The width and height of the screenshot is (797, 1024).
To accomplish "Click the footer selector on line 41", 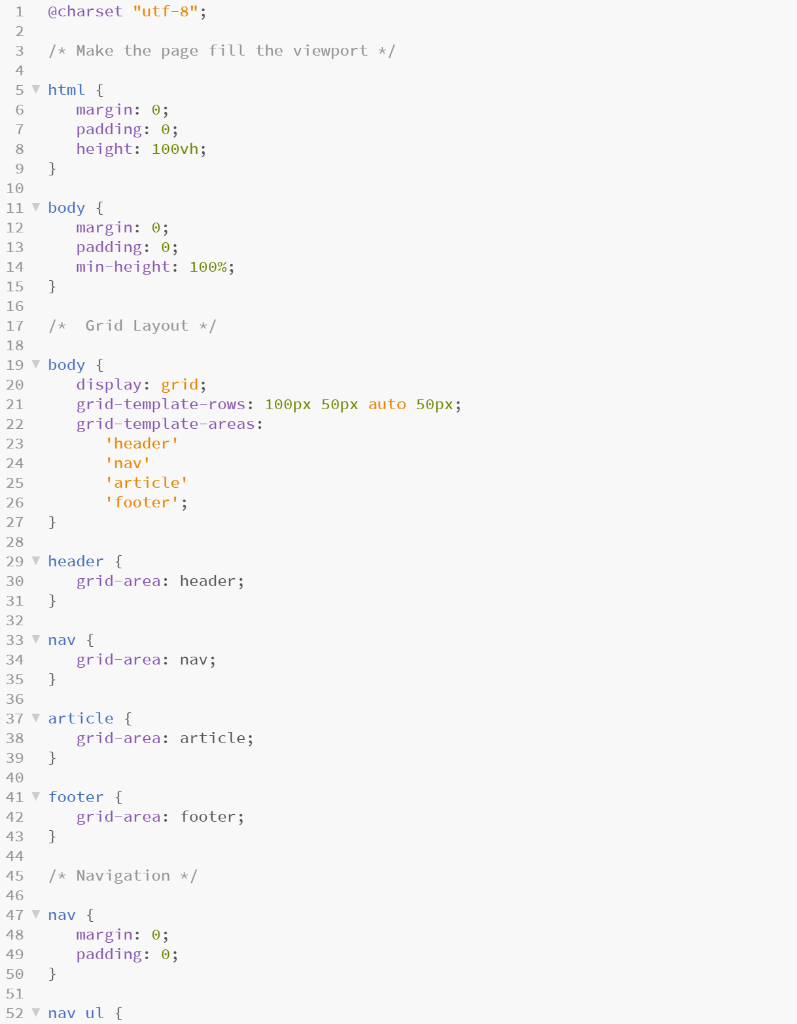I will (76, 797).
